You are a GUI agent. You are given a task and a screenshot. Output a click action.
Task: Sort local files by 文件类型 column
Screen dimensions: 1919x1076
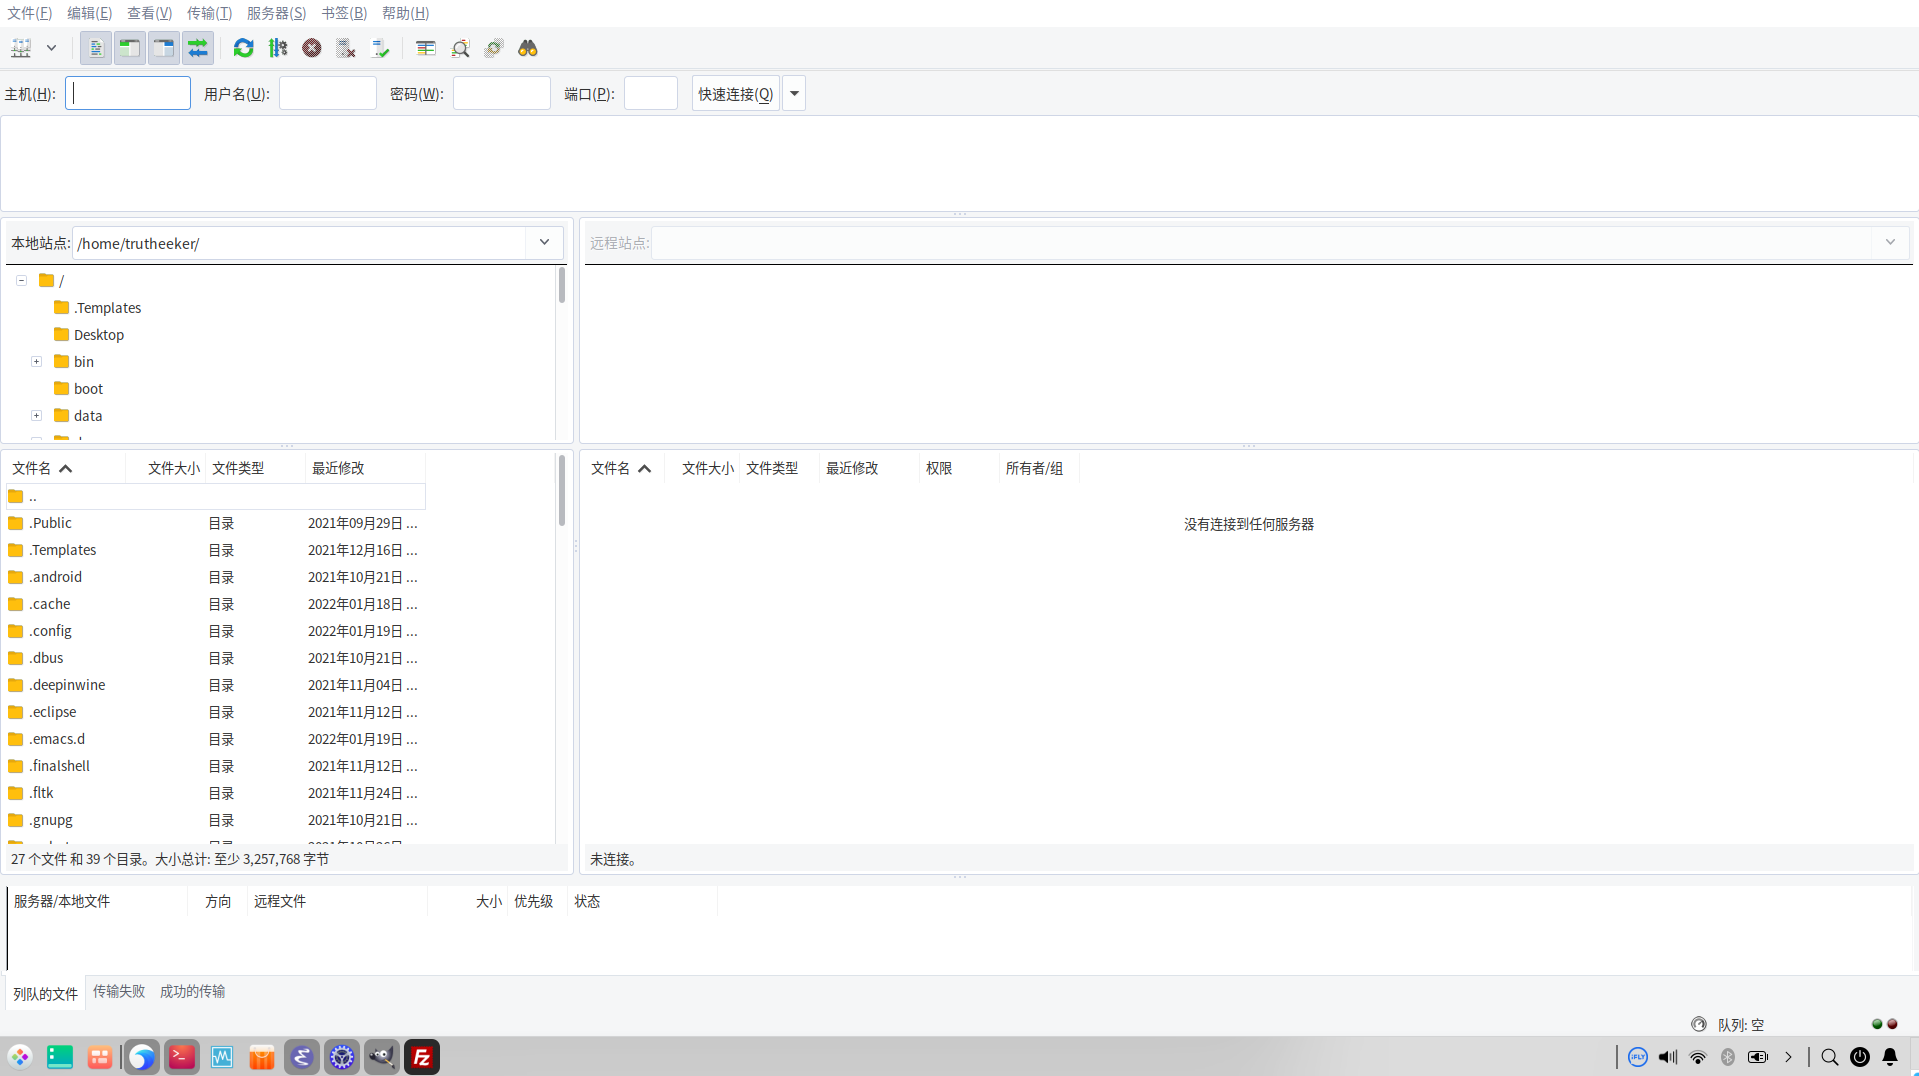tap(255, 468)
